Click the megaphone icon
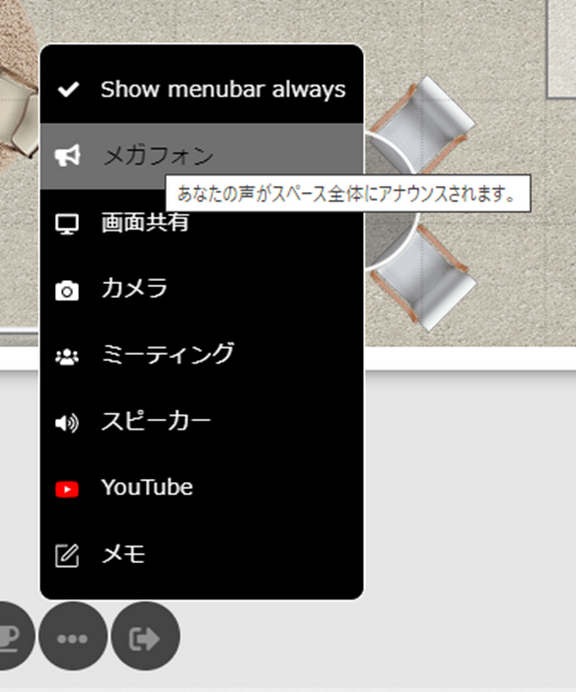Image resolution: width=576 pixels, height=692 pixels. coord(67,156)
